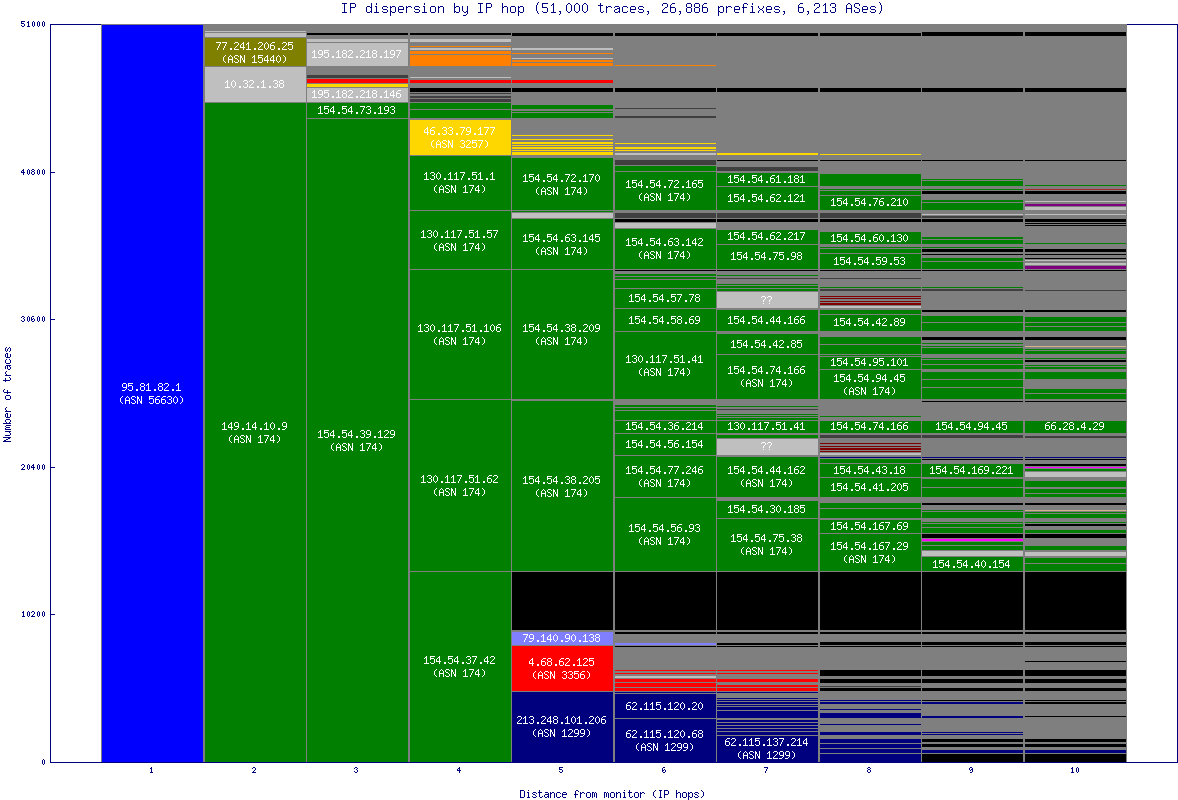Screen dimensions: 1178x800
Task: Select the navy 213.248.101.206 block
Action: click(562, 726)
